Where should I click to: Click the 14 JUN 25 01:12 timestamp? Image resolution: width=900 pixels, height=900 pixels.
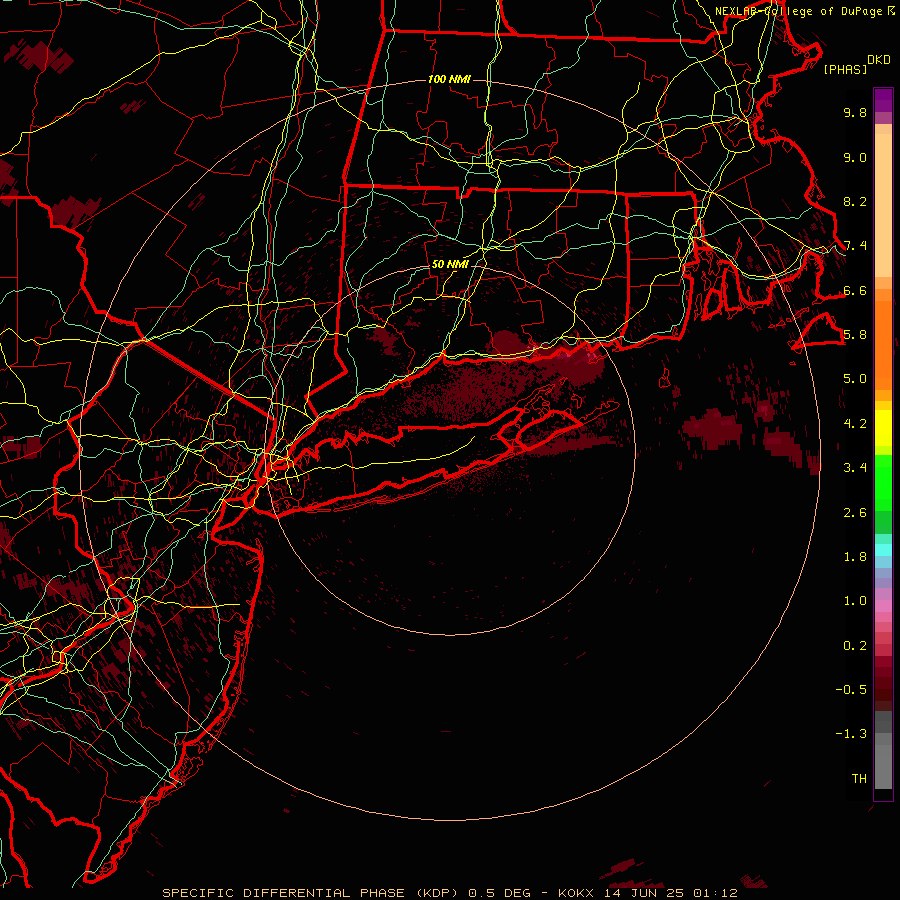click(670, 893)
